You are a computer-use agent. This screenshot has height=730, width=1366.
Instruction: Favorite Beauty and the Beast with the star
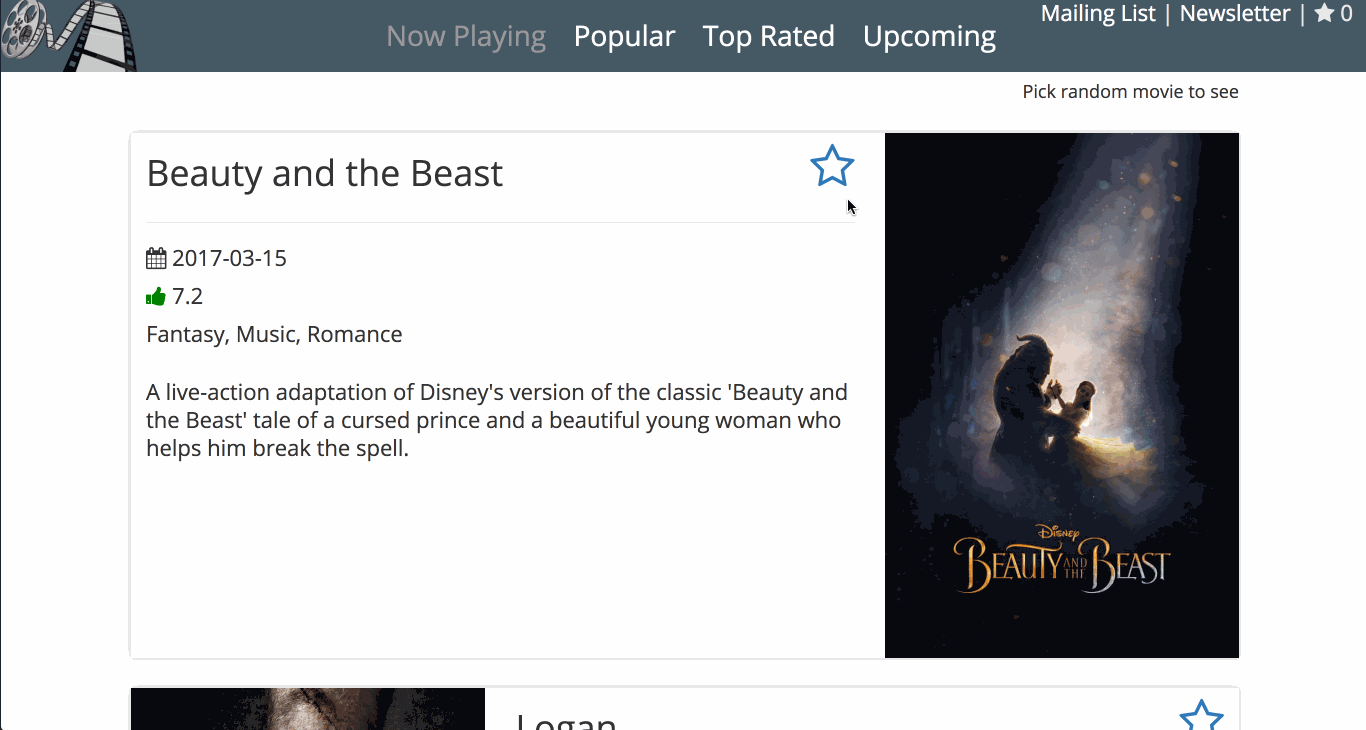[x=832, y=167]
